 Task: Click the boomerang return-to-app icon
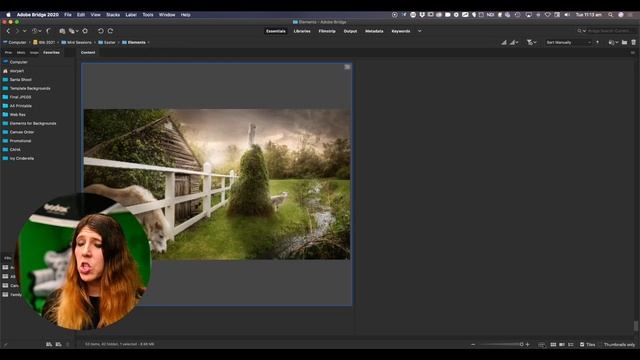click(49, 31)
